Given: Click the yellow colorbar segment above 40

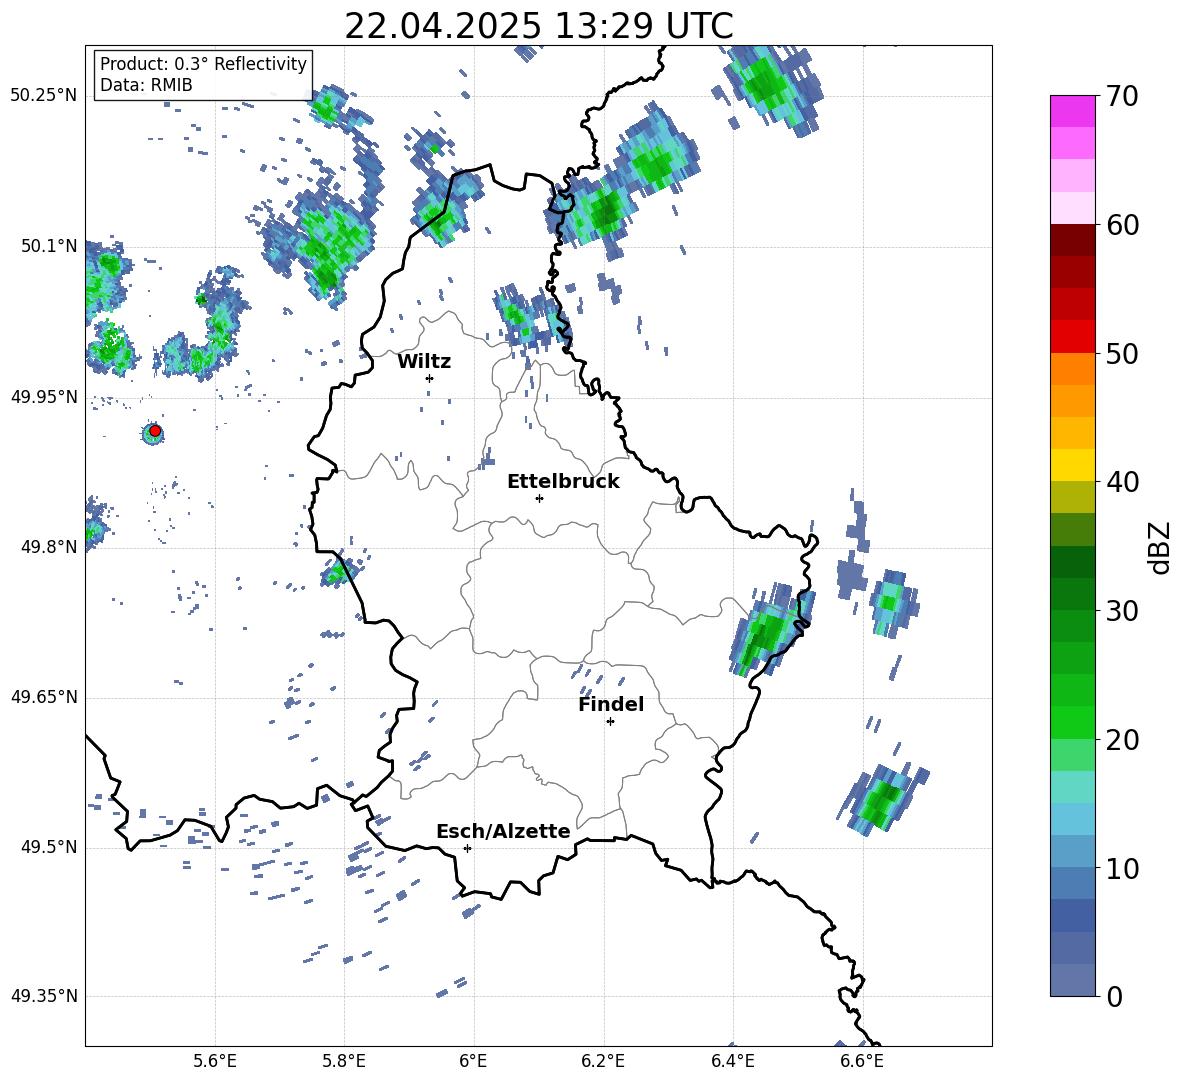Looking at the screenshot, I should point(1072,465).
